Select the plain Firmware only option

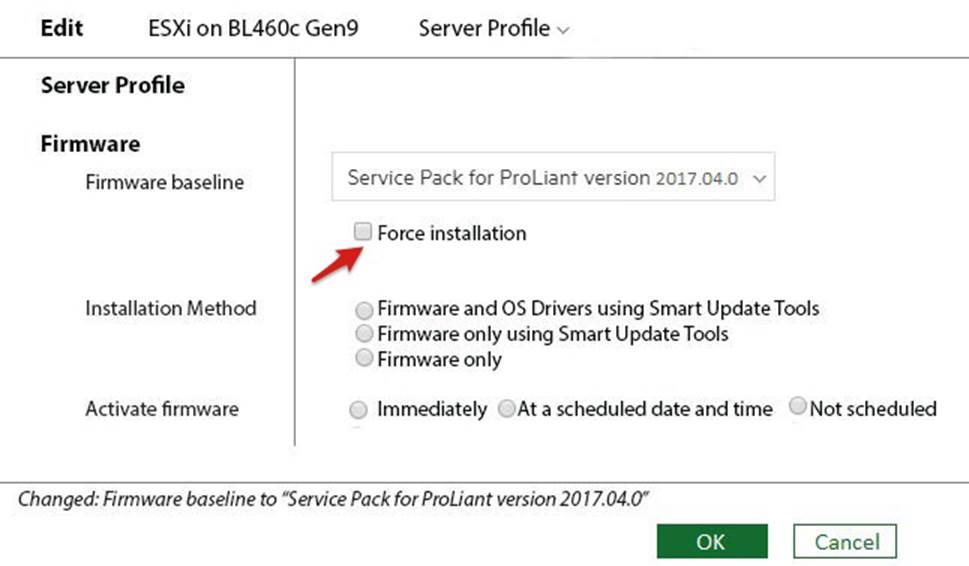point(365,358)
